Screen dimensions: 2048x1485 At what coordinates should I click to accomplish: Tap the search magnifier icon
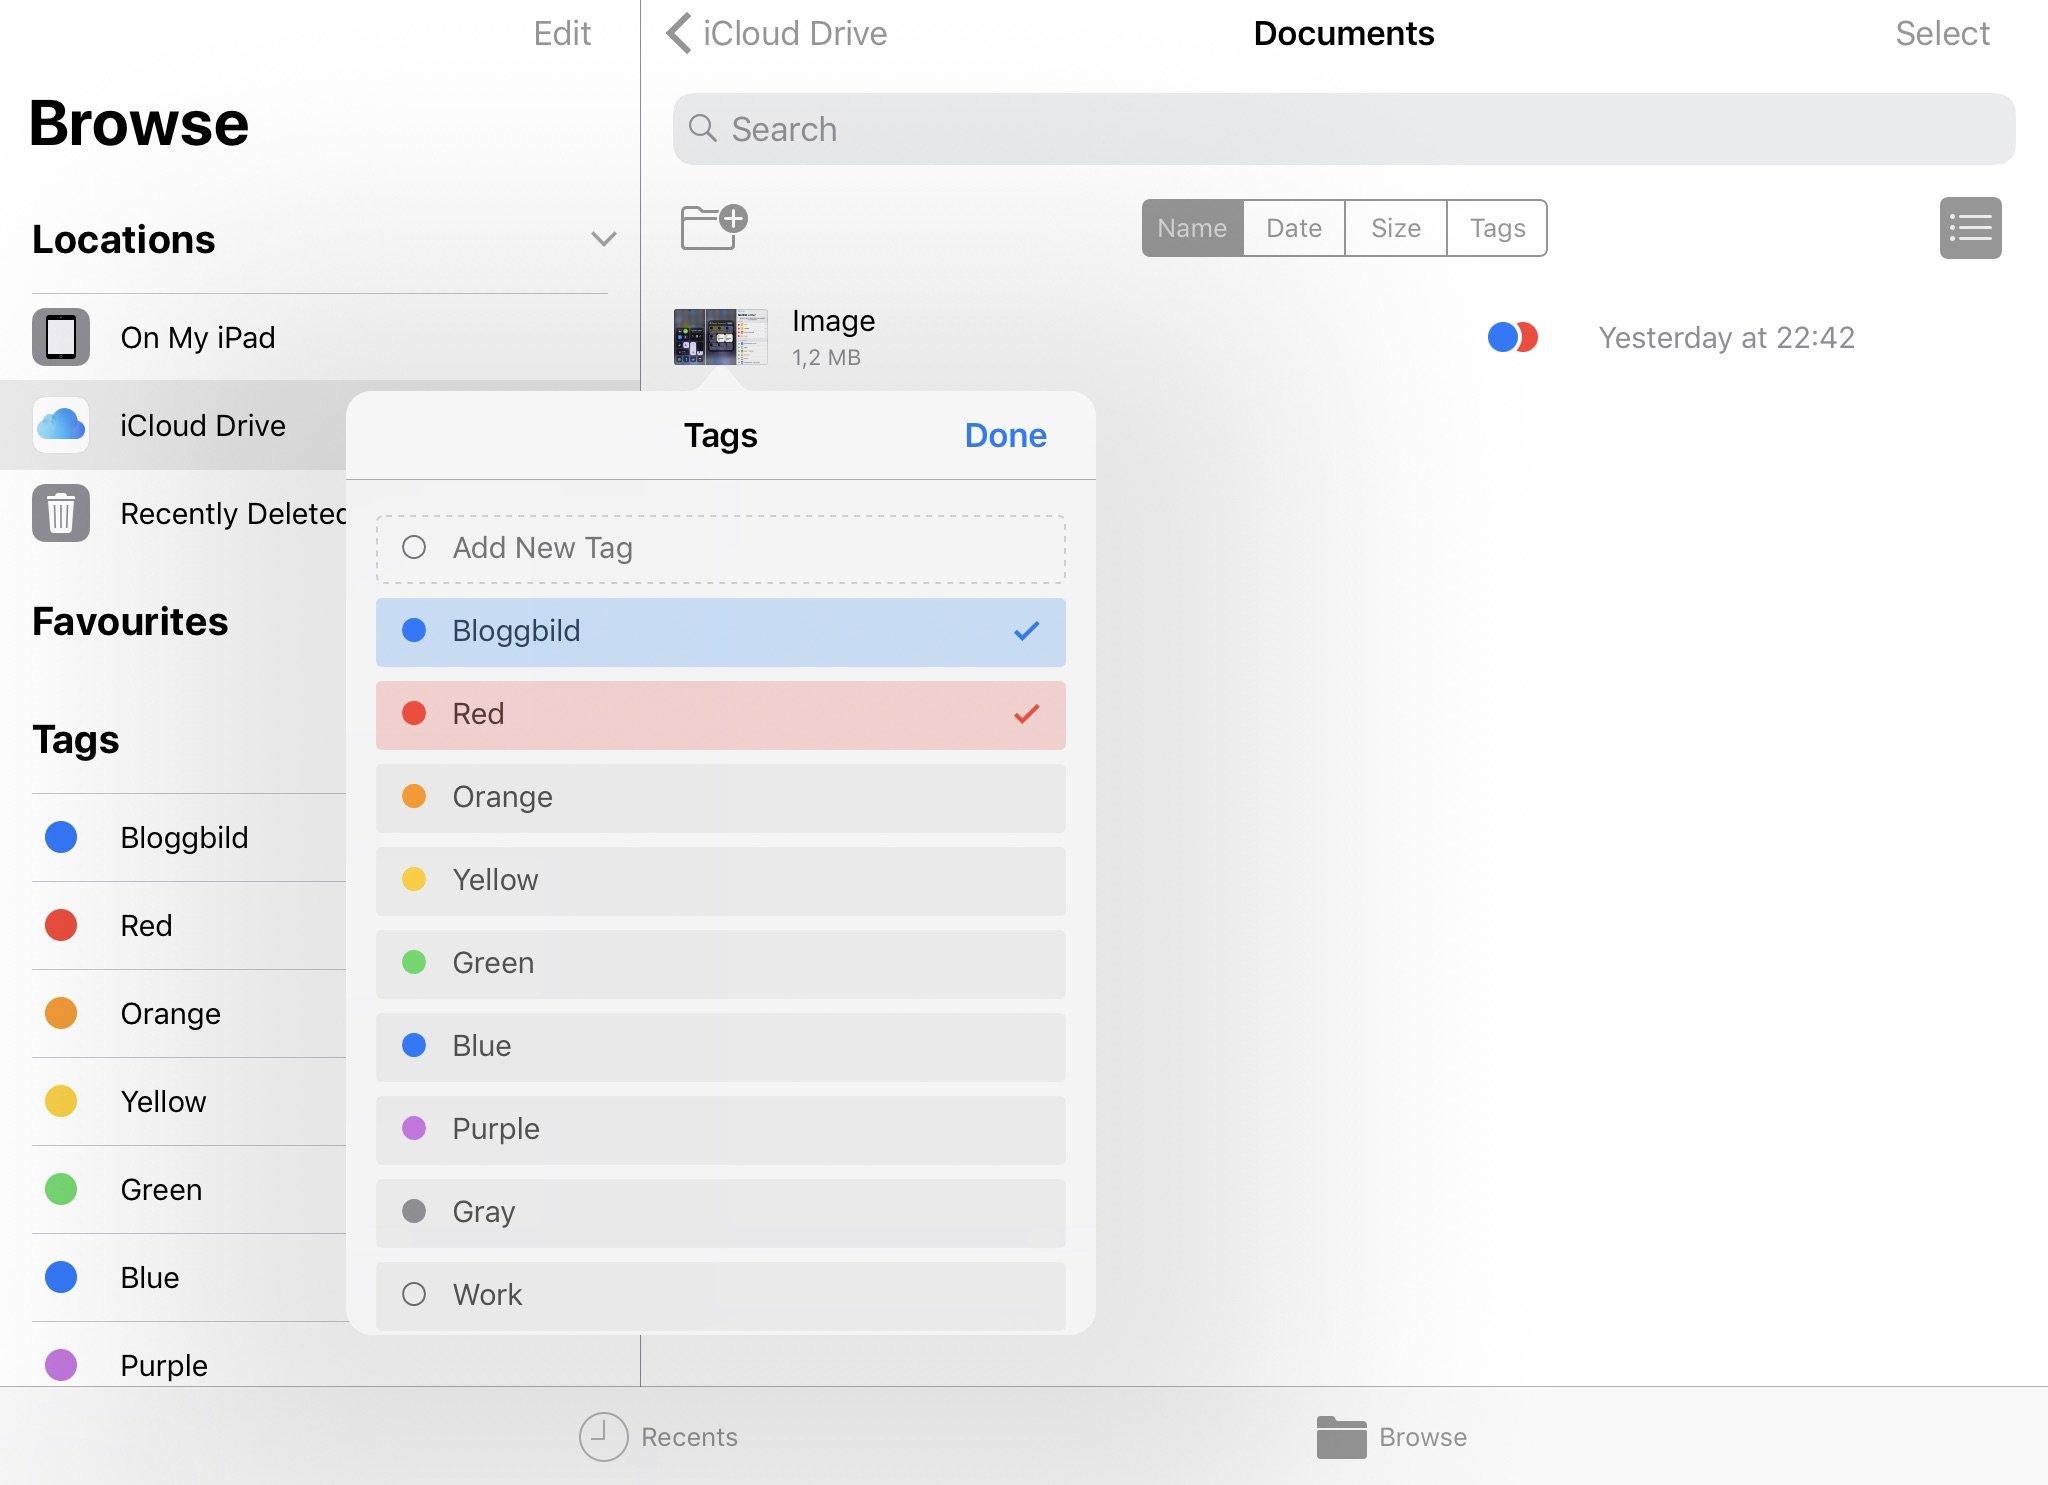pyautogui.click(x=703, y=129)
